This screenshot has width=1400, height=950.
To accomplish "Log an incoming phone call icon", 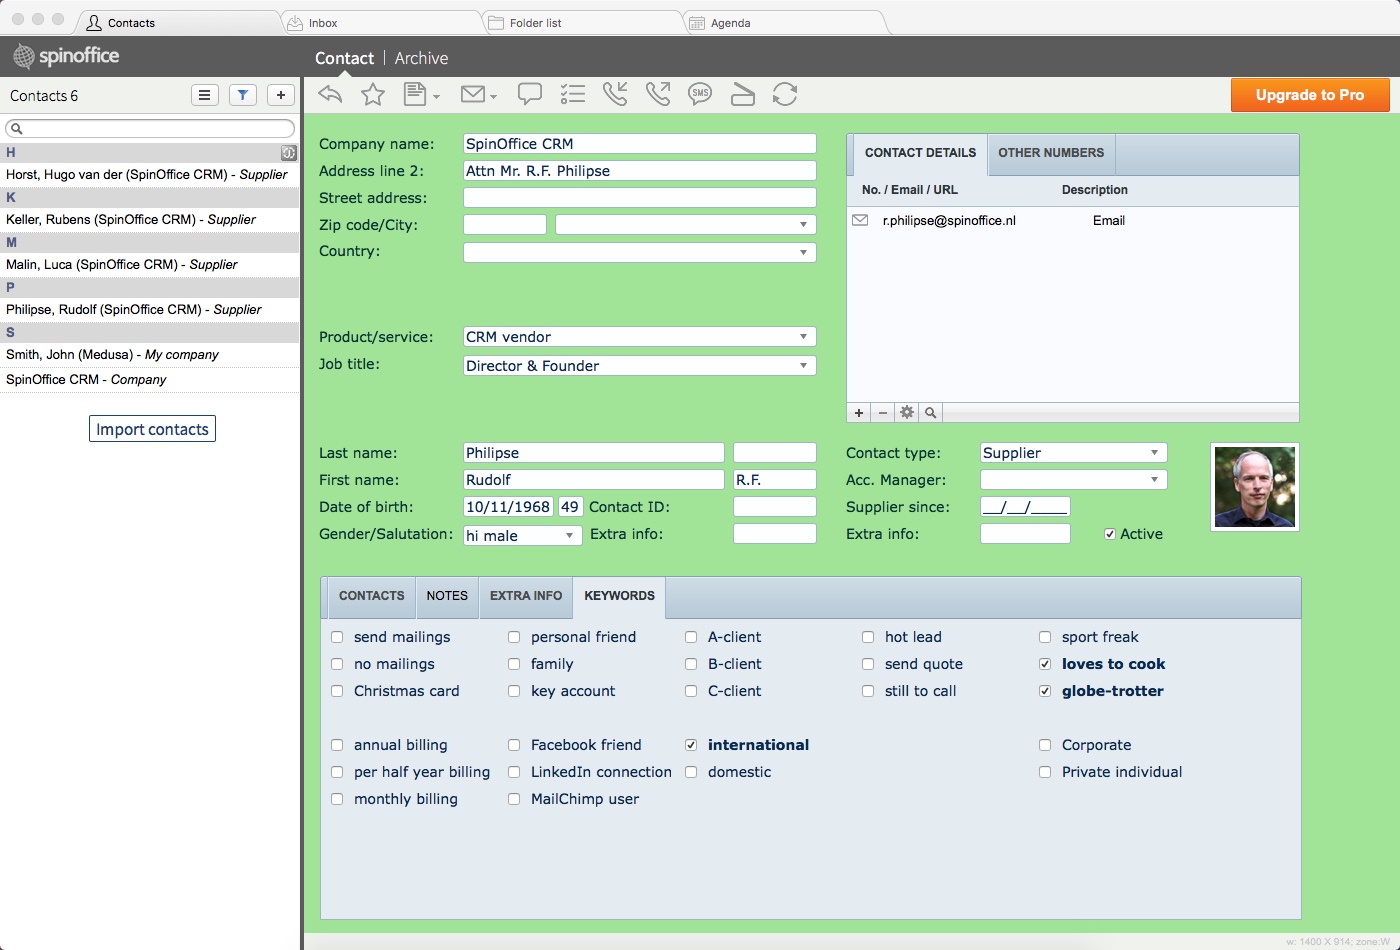I will [x=615, y=94].
